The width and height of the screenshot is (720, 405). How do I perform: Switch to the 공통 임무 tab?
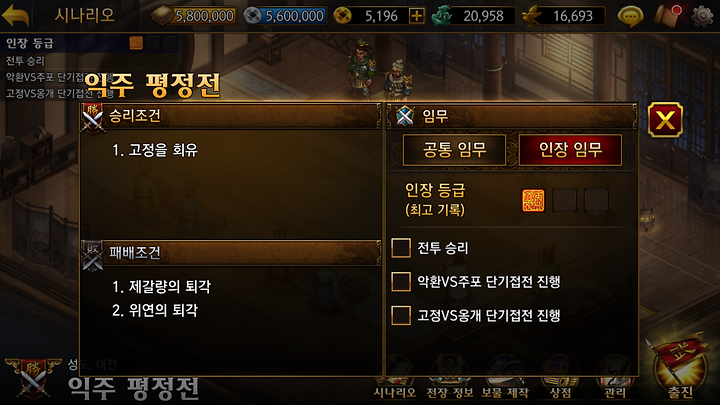454,150
